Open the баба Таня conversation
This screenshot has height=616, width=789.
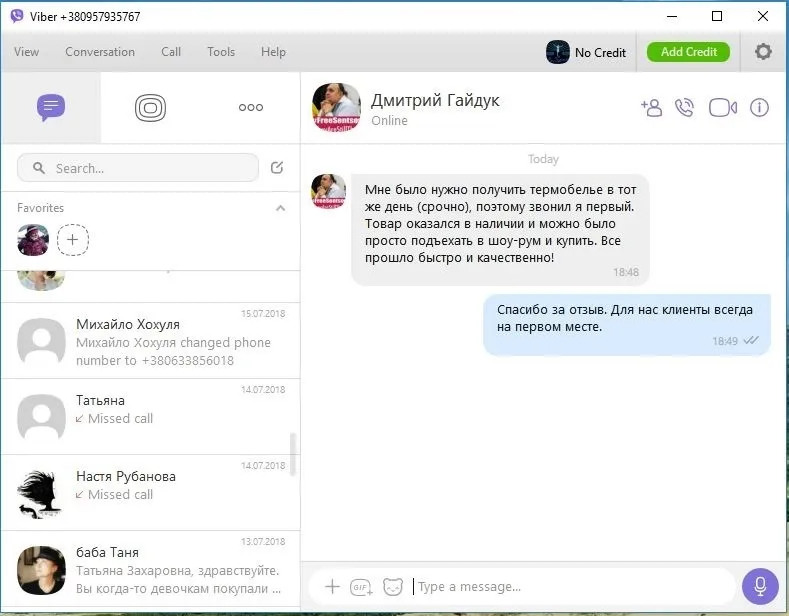pos(150,569)
